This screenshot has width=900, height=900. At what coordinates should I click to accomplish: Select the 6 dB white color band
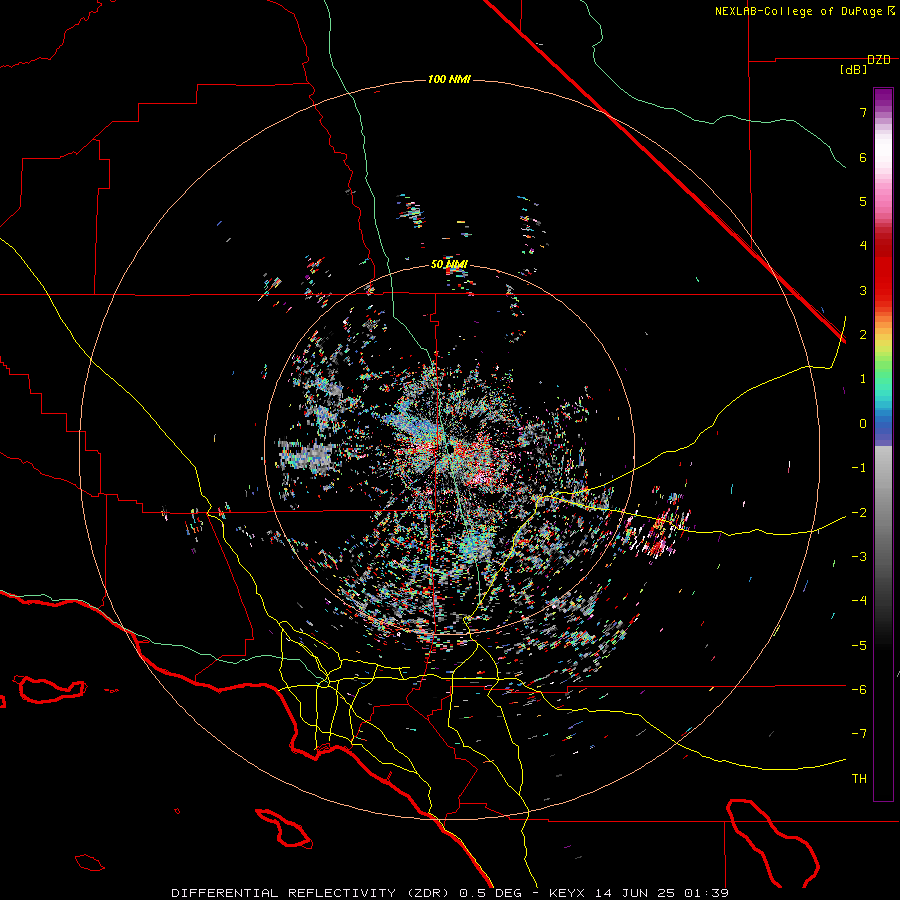[883, 157]
